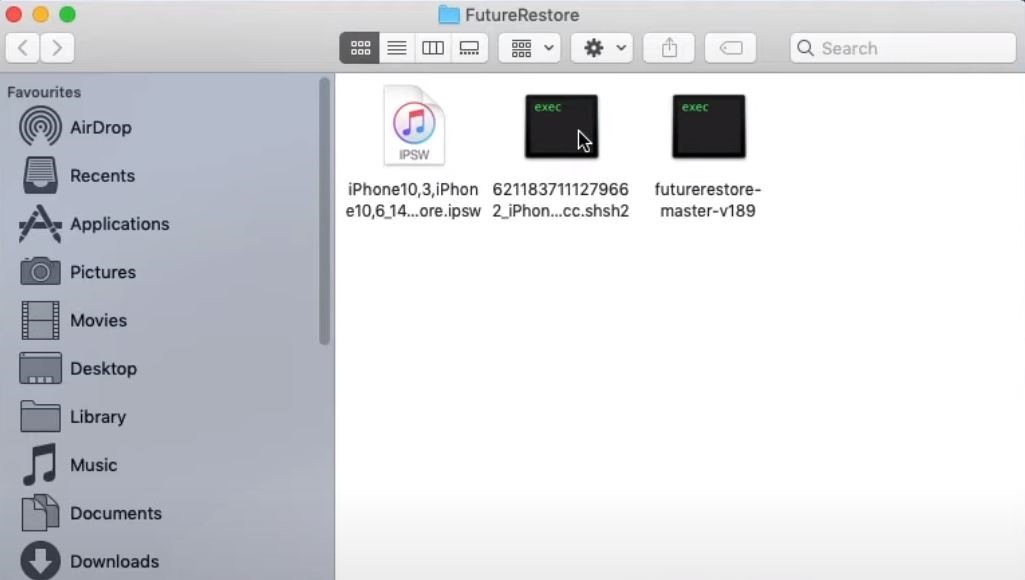The height and width of the screenshot is (580, 1025).
Task: Click the Tags icon in the toolbar
Action: 730,47
